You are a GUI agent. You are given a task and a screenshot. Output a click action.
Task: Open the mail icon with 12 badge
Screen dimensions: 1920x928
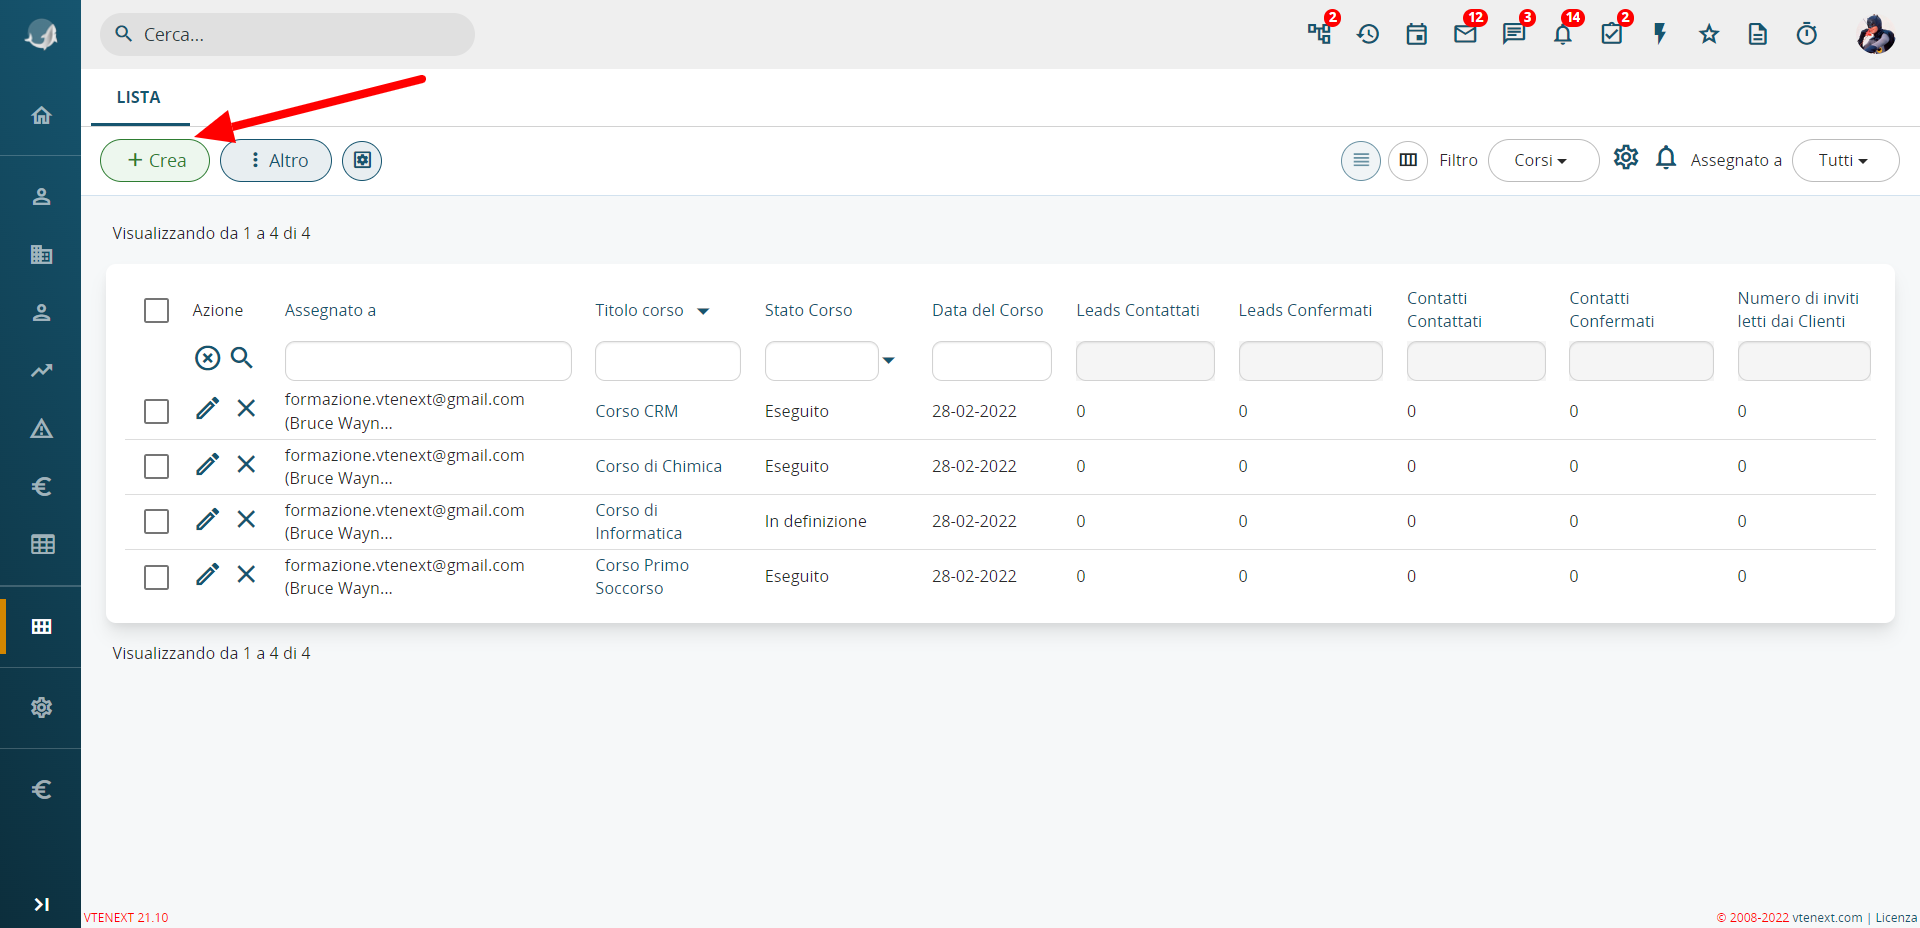(1466, 34)
